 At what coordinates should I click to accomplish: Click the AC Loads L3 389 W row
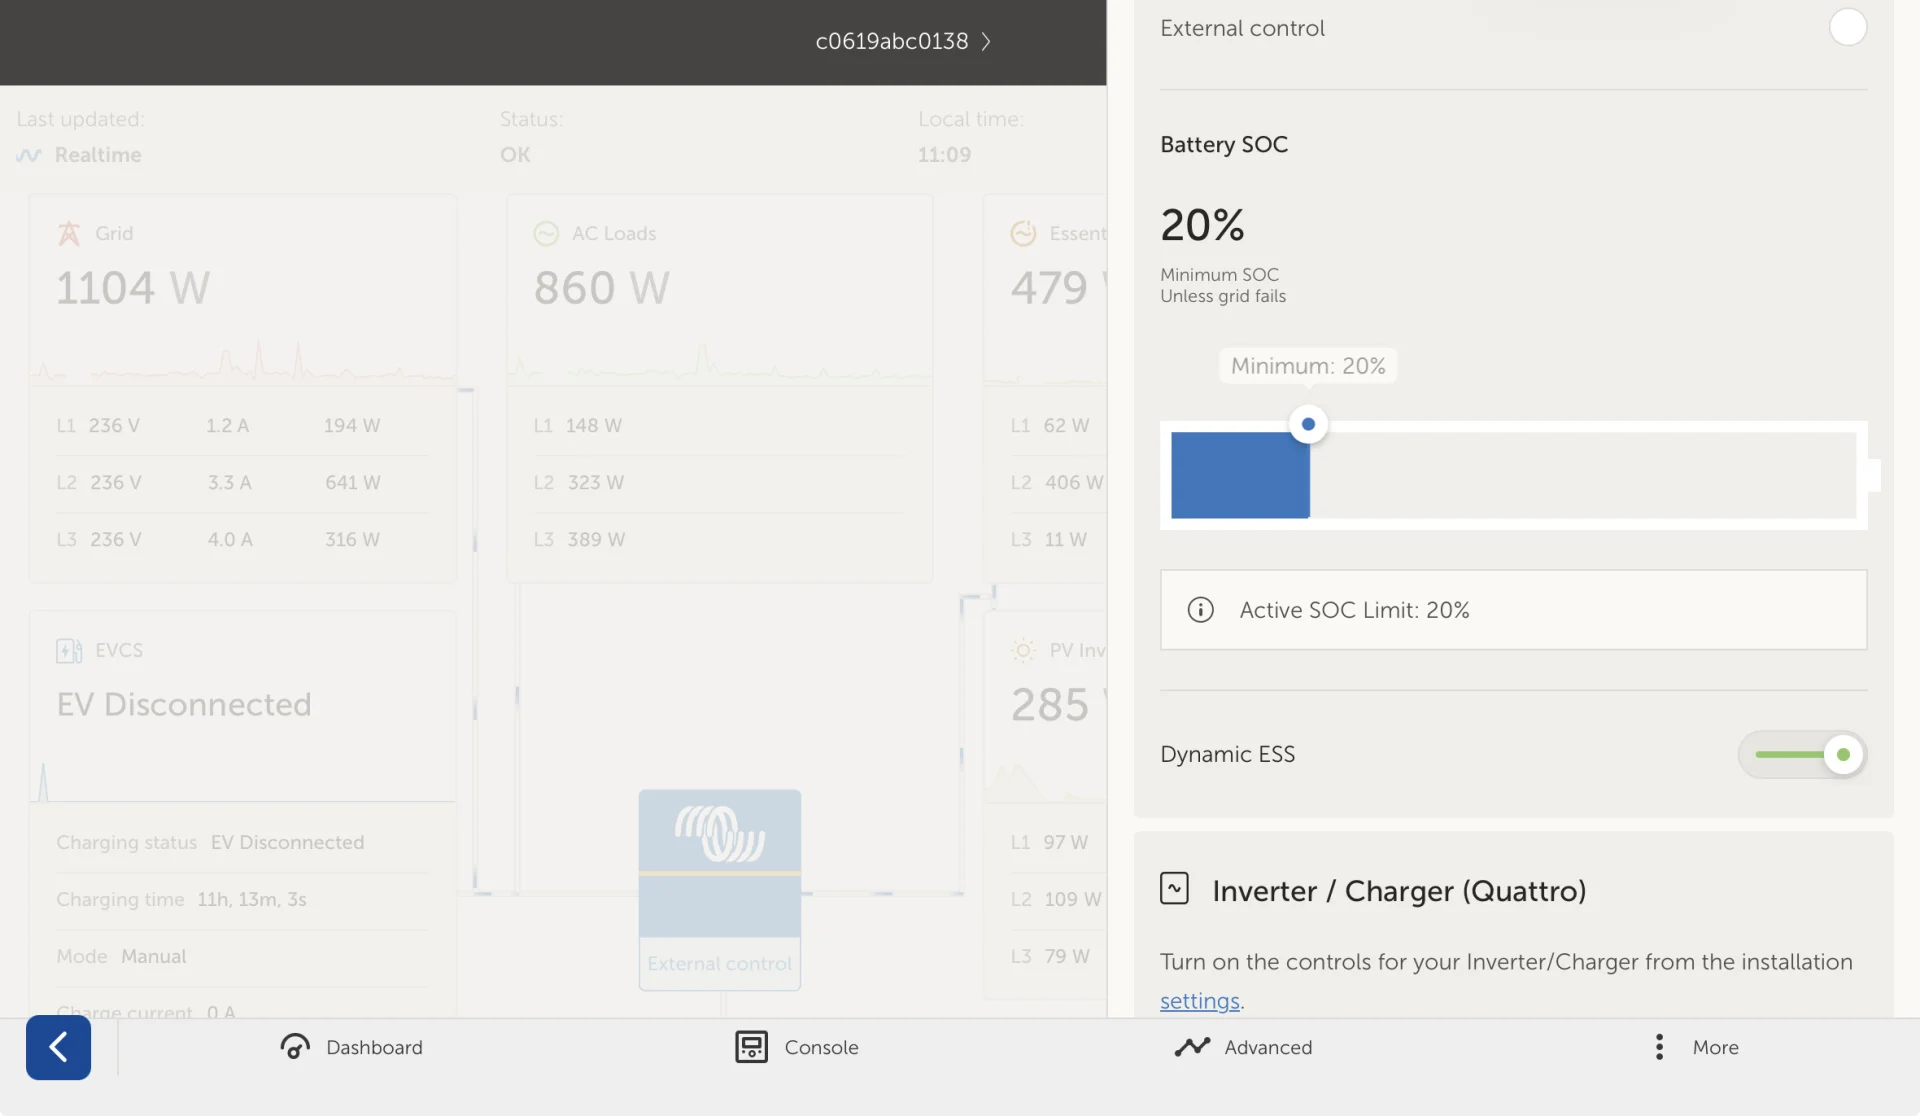(720, 539)
